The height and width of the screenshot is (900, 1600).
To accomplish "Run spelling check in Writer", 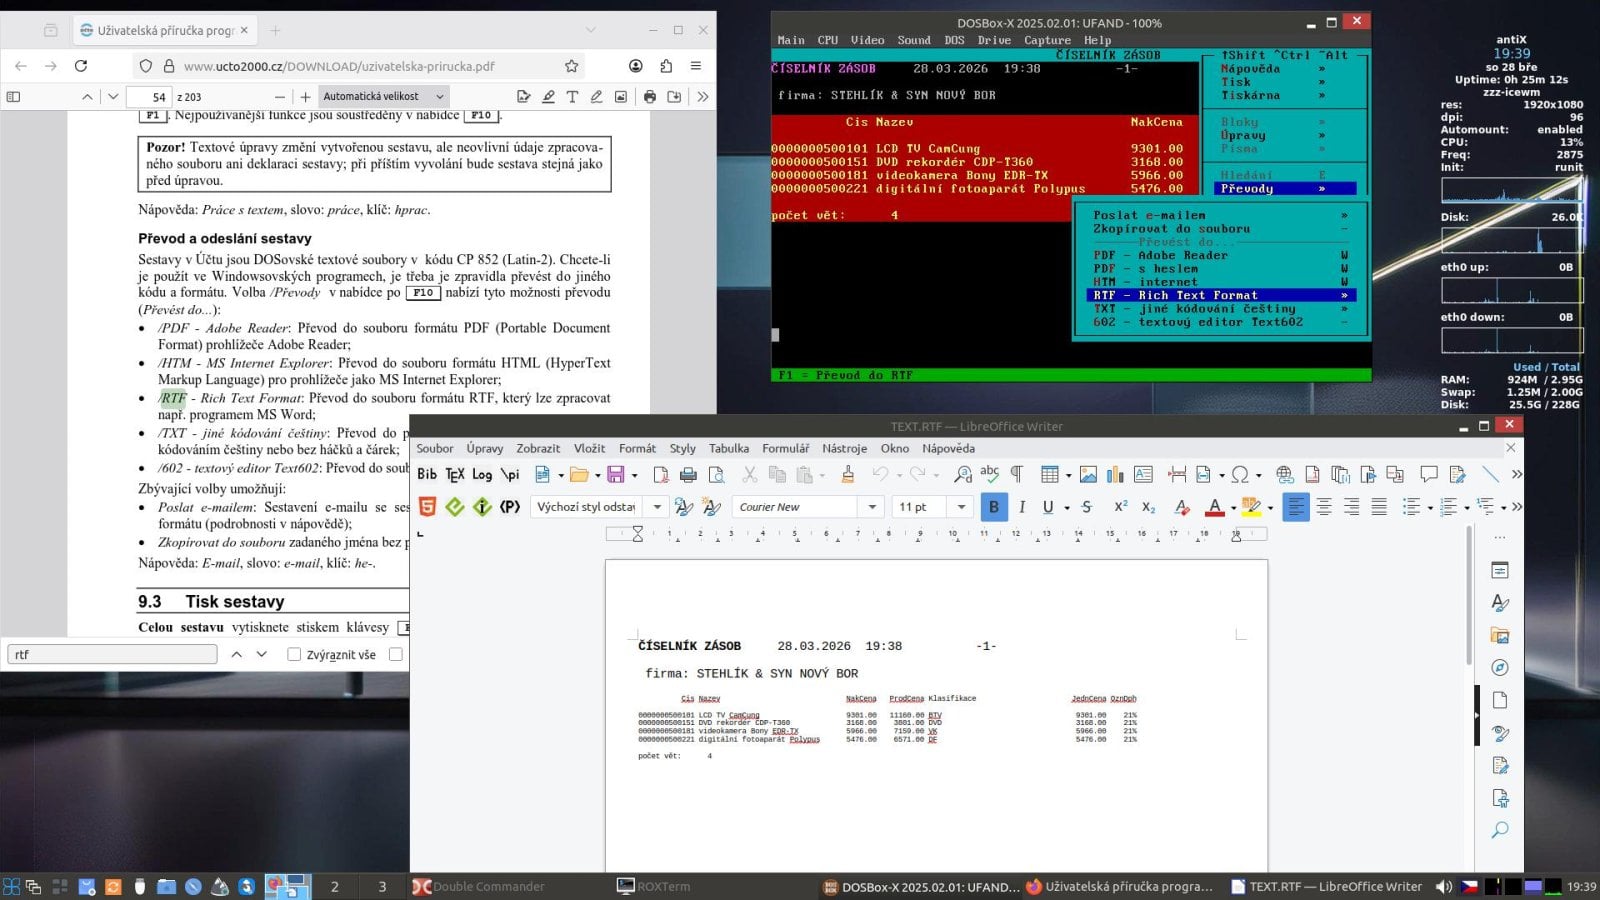I will [x=990, y=474].
